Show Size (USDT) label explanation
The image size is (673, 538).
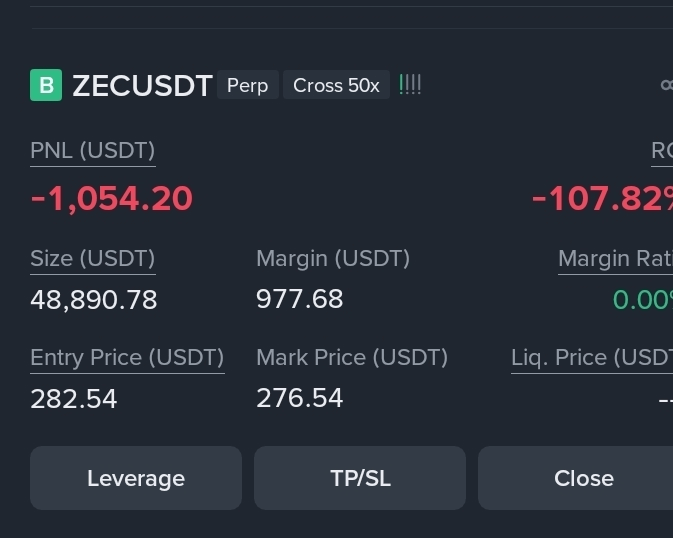coord(93,258)
